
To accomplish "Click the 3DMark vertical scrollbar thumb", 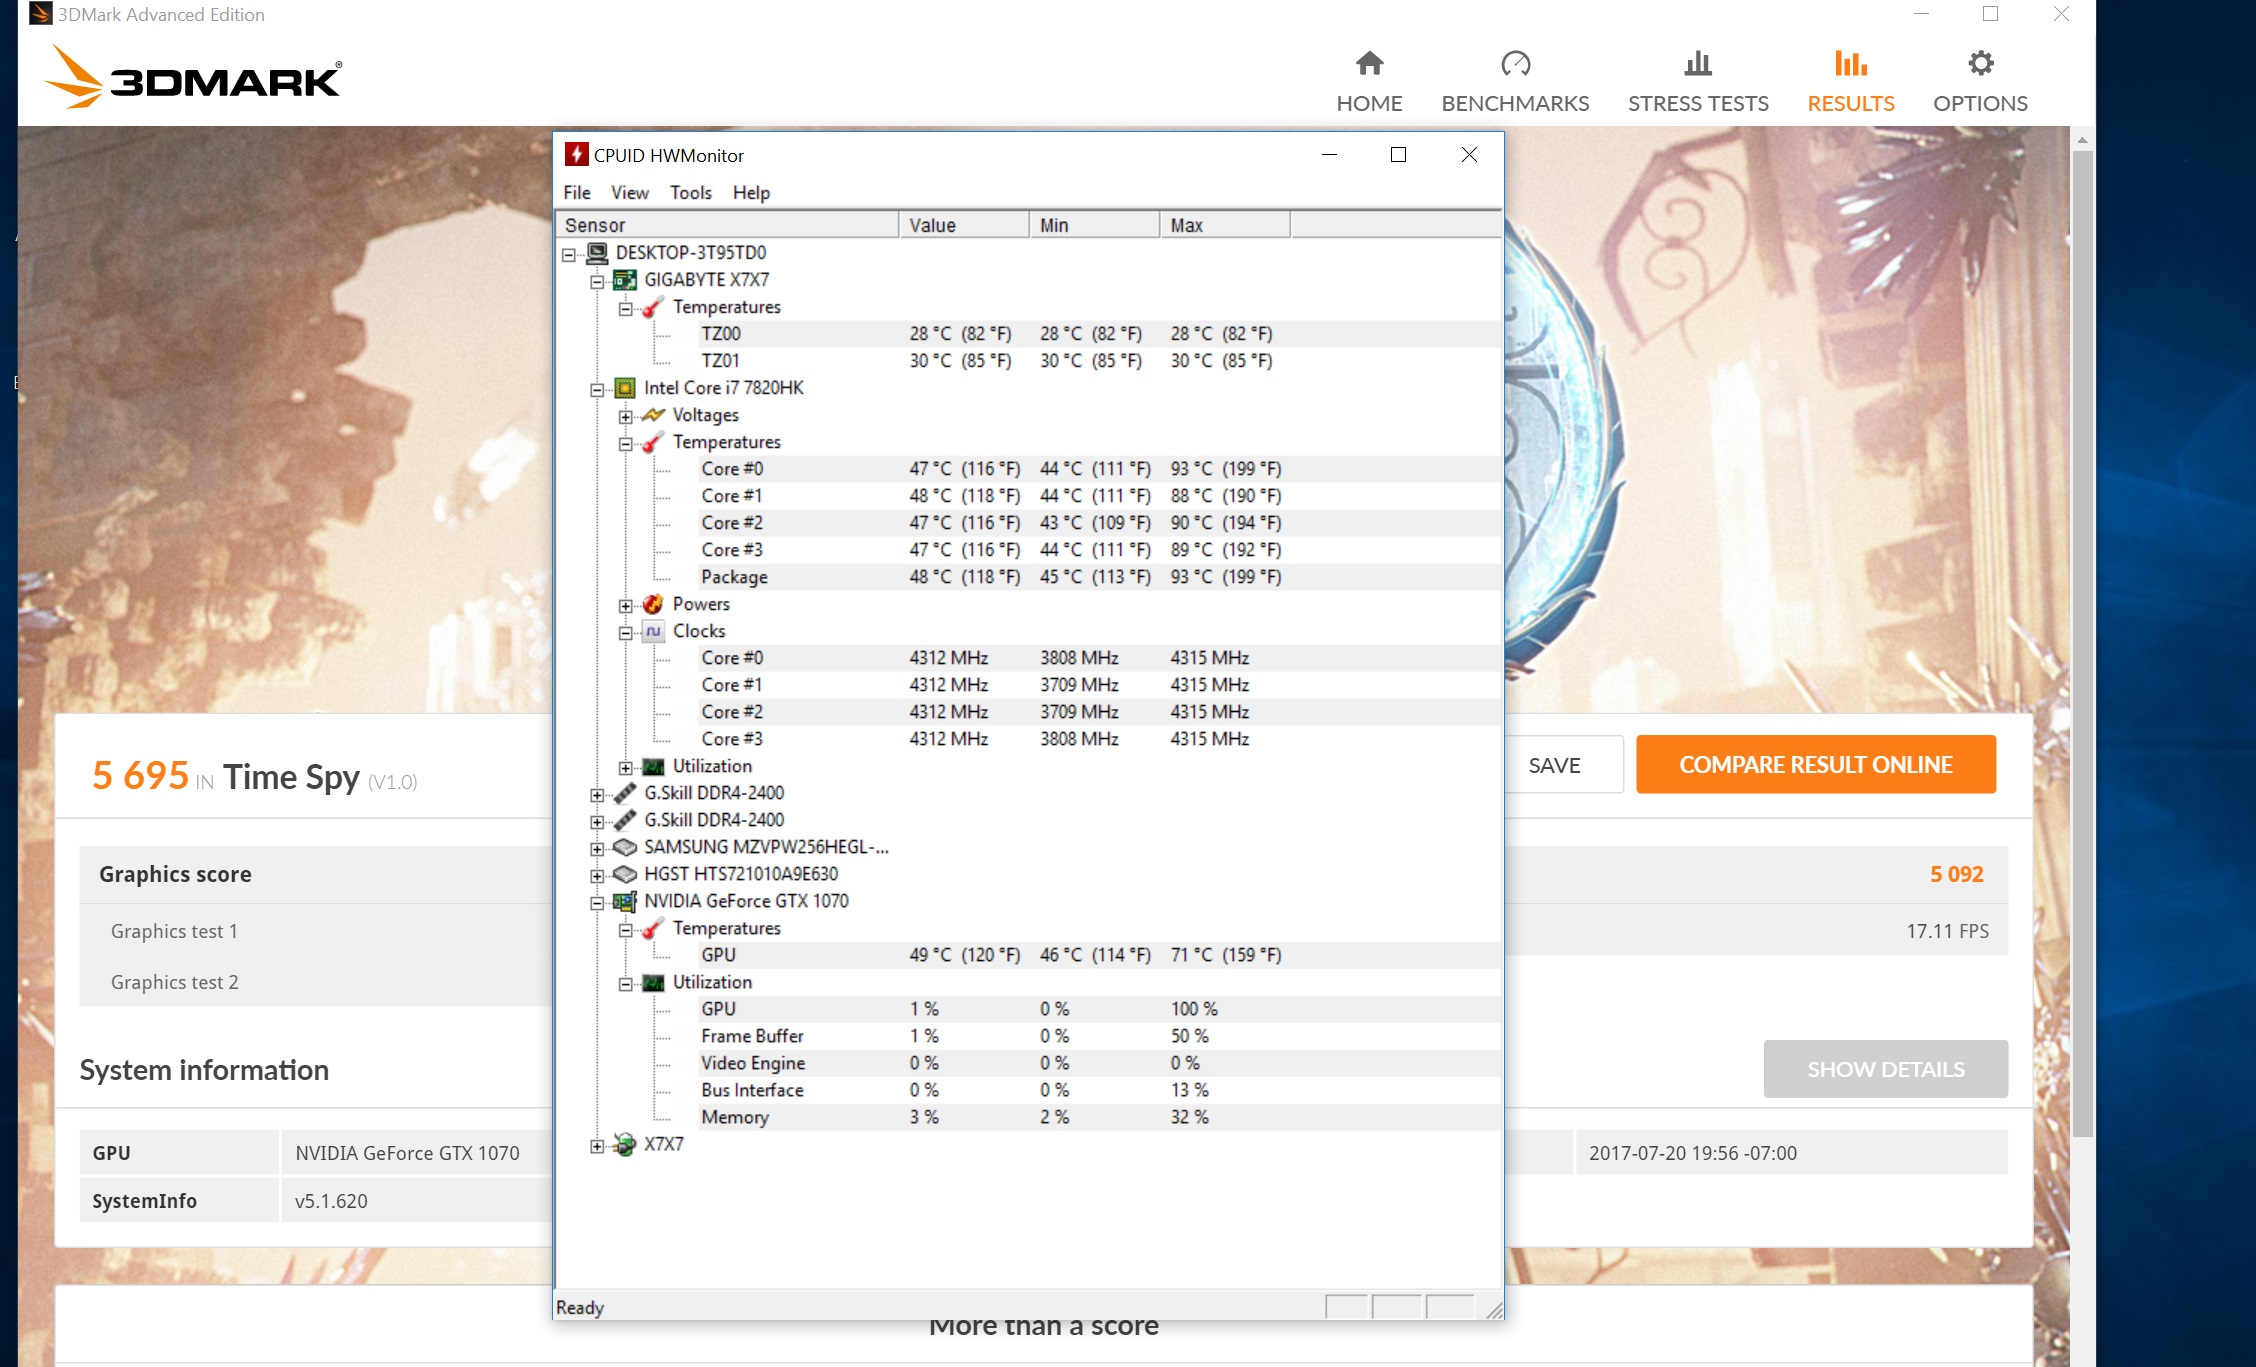I will point(2082,643).
